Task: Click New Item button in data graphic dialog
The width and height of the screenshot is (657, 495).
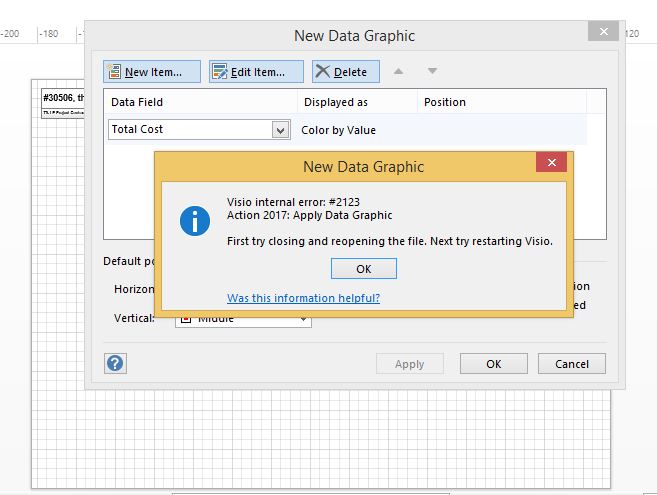Action: [x=152, y=72]
